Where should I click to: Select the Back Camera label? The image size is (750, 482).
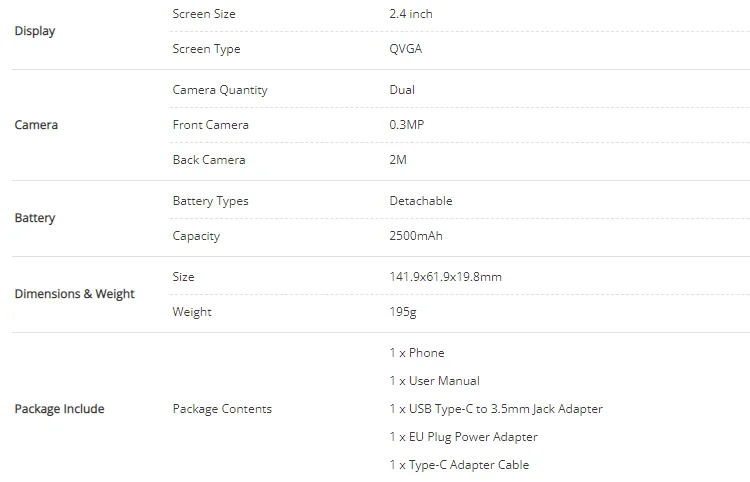pos(208,160)
